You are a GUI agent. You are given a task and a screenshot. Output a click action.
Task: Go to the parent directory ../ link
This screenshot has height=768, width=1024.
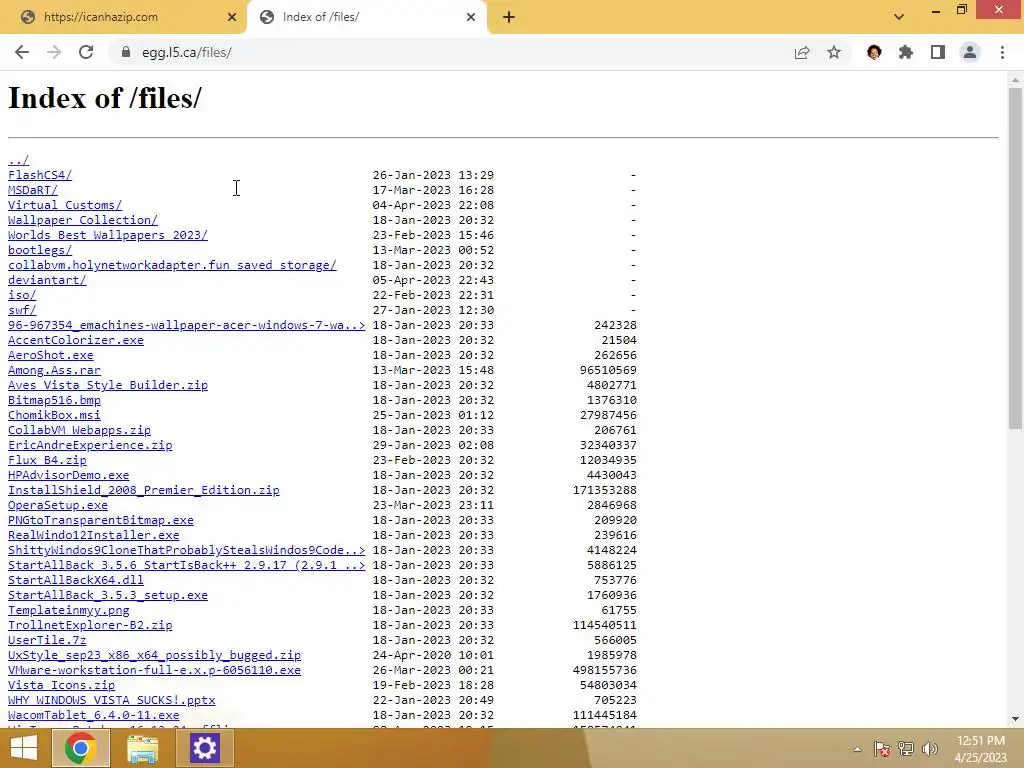[x=18, y=160]
